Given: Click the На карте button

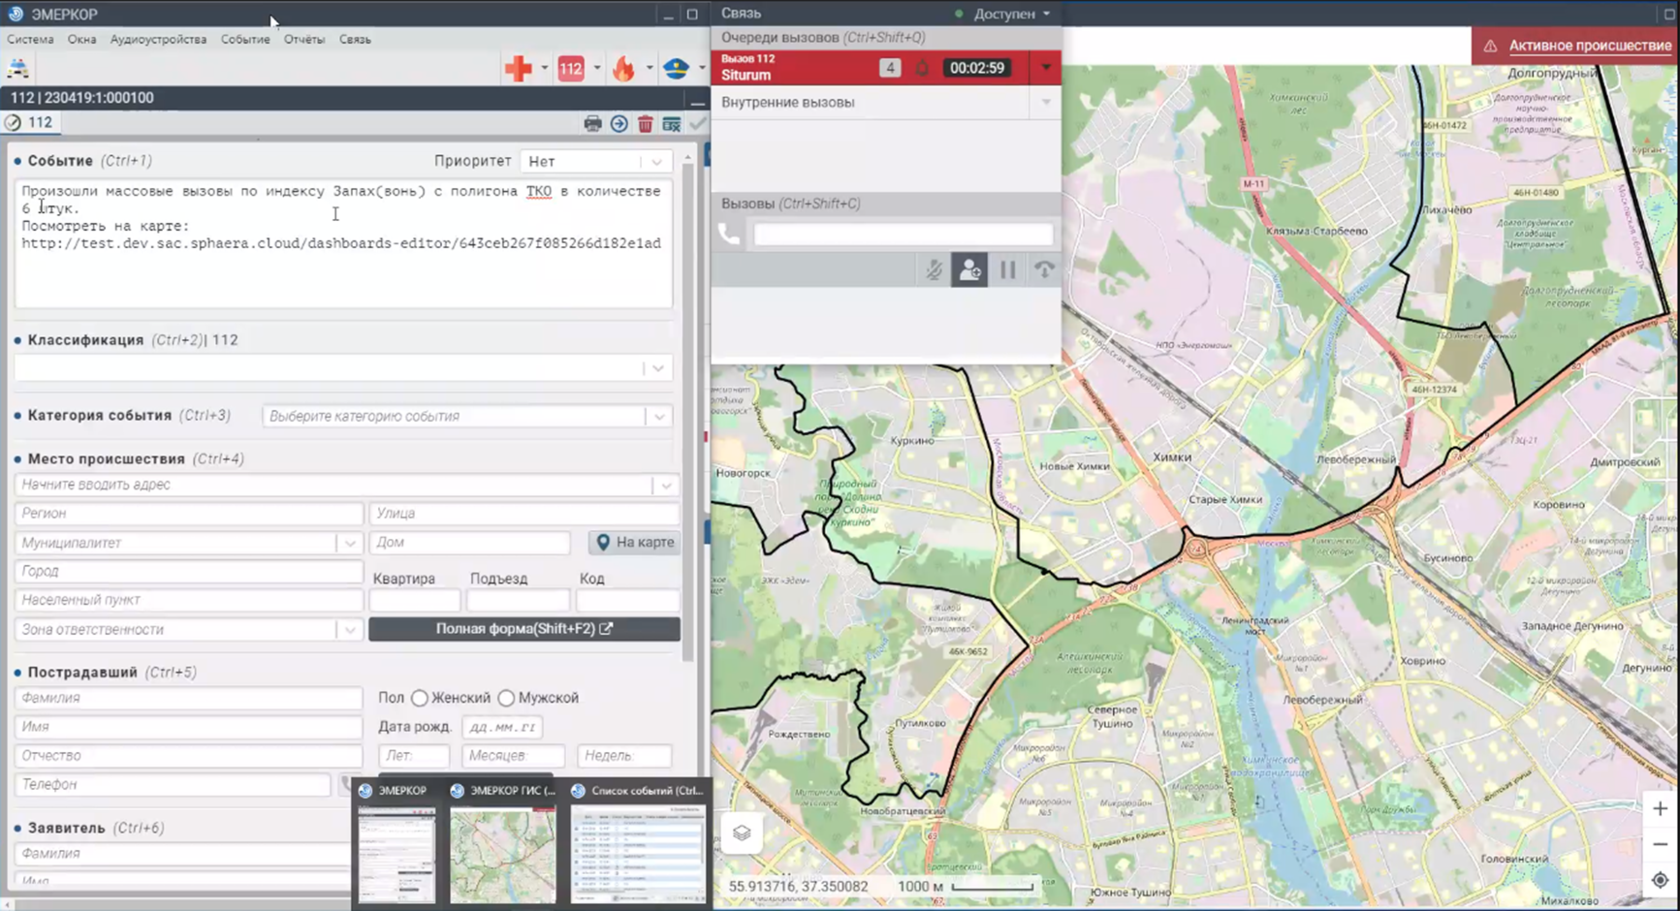Looking at the screenshot, I should click(x=635, y=542).
